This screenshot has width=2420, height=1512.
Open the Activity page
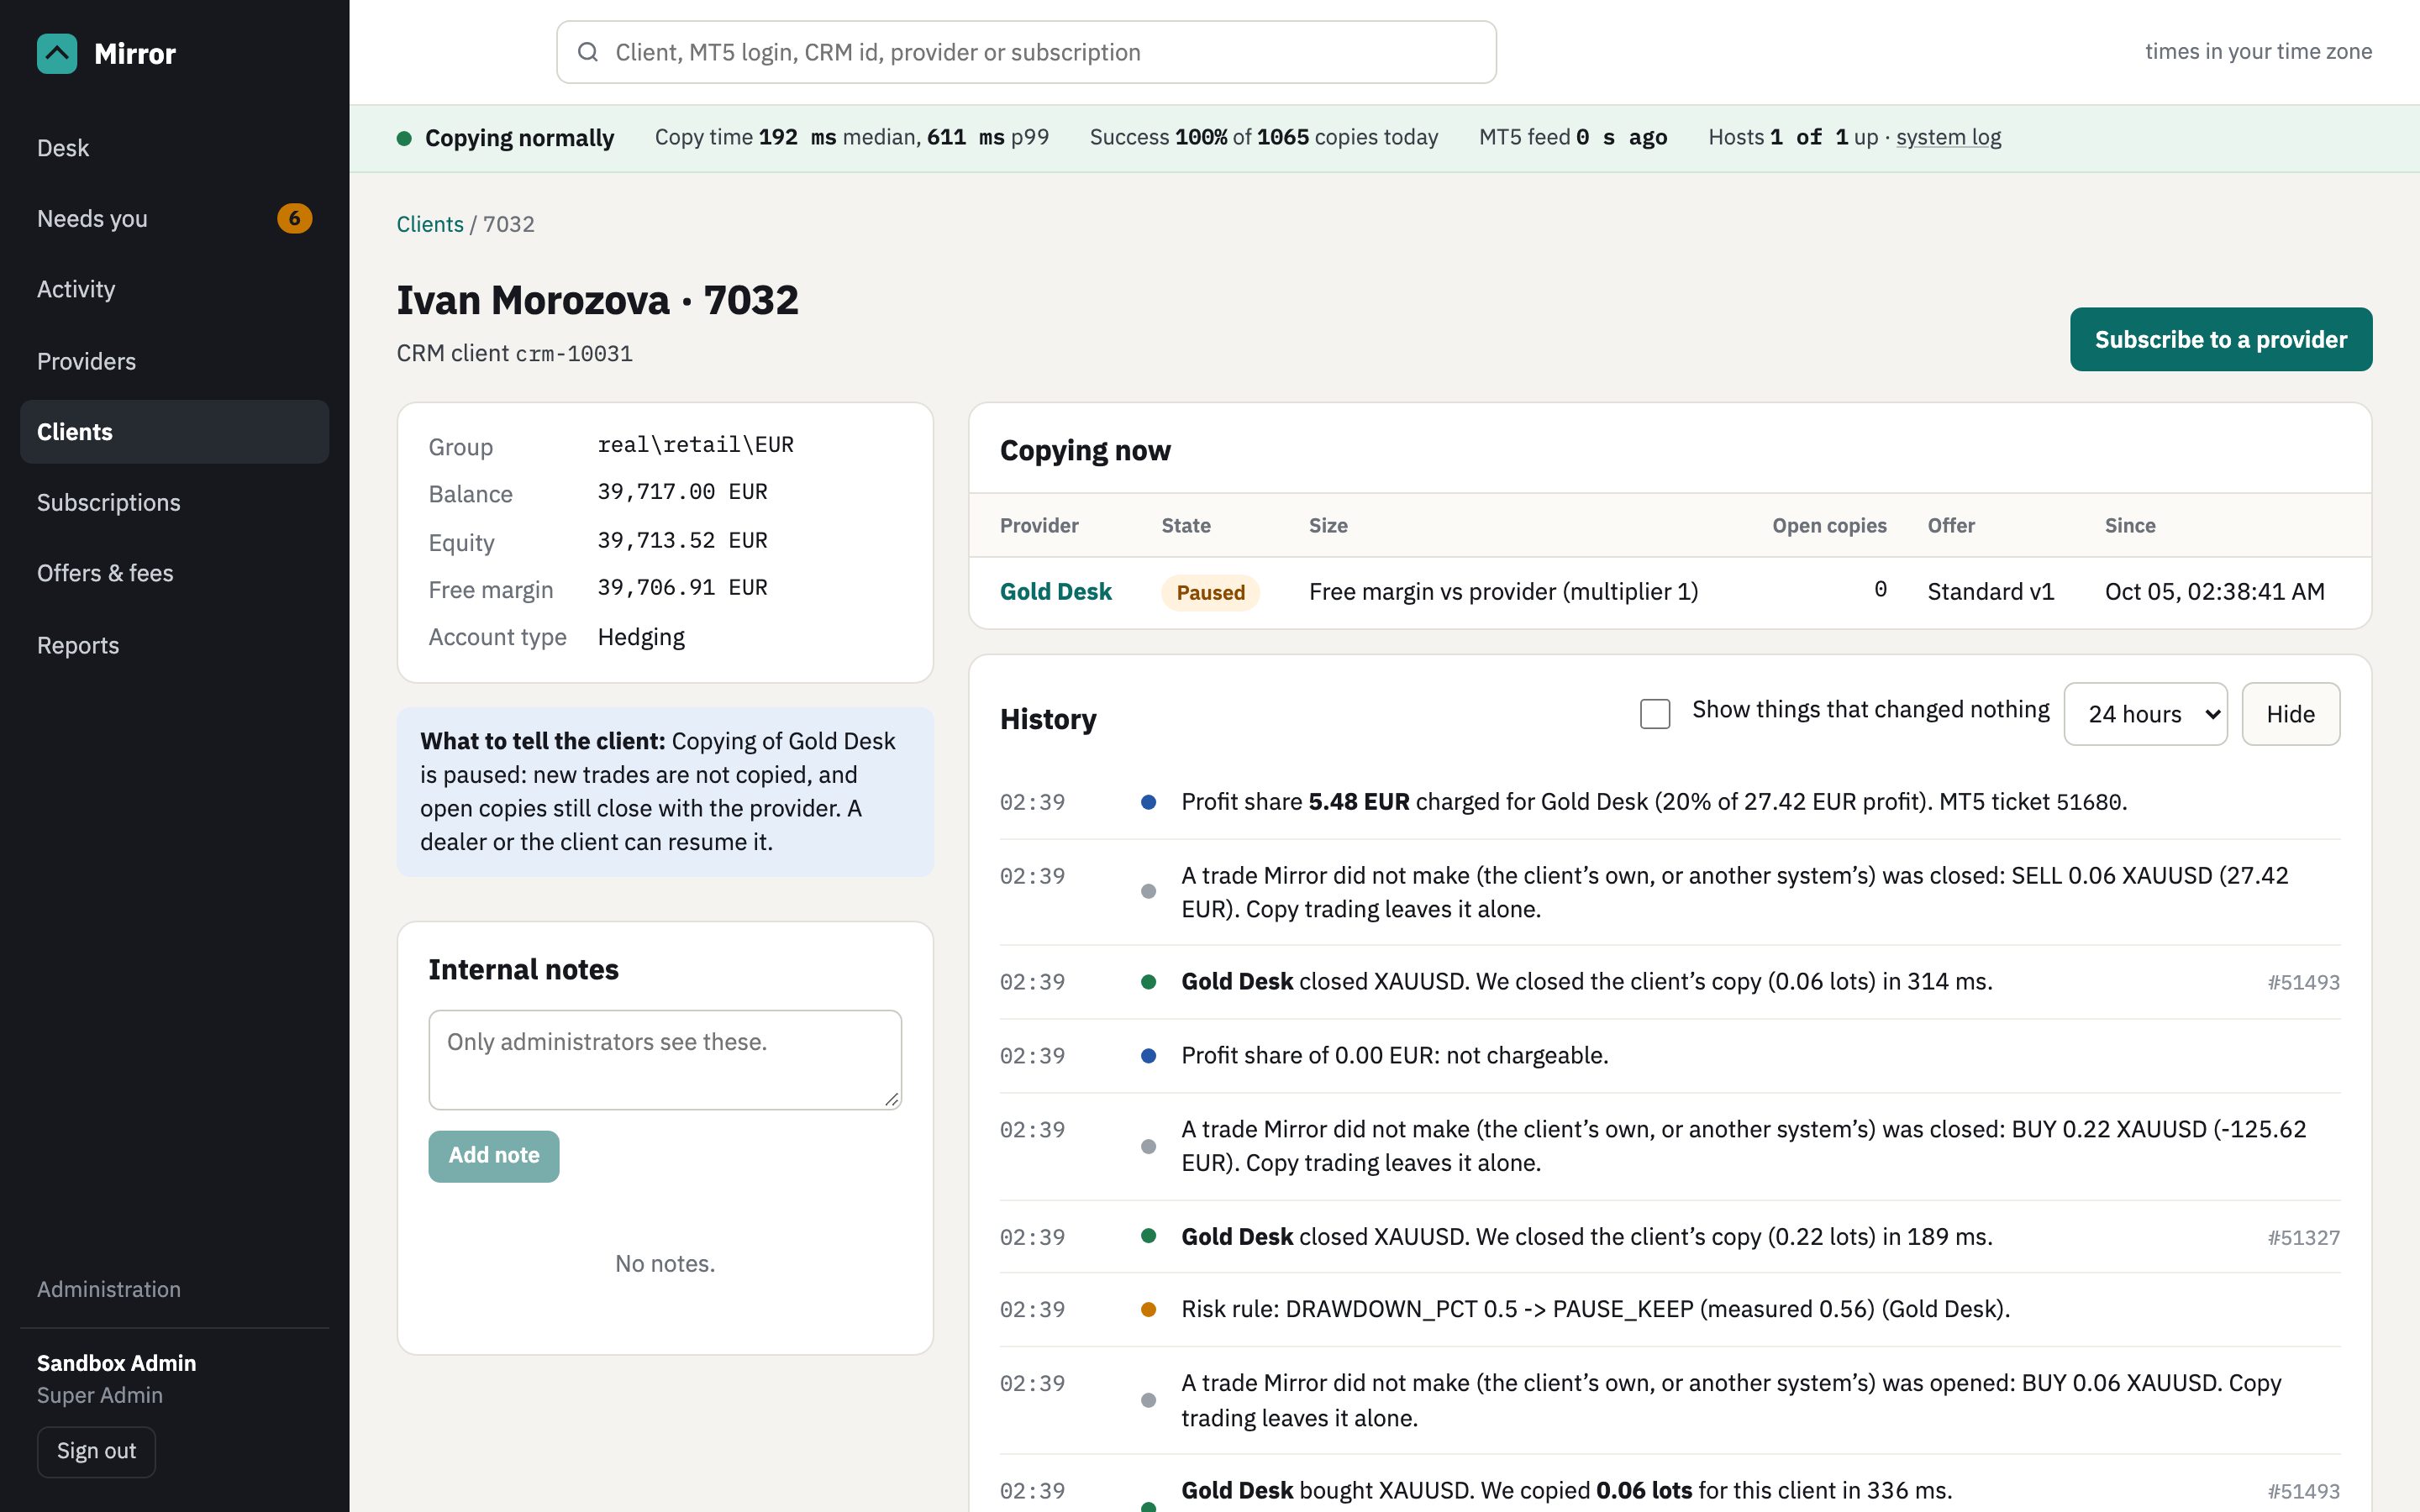[175, 289]
